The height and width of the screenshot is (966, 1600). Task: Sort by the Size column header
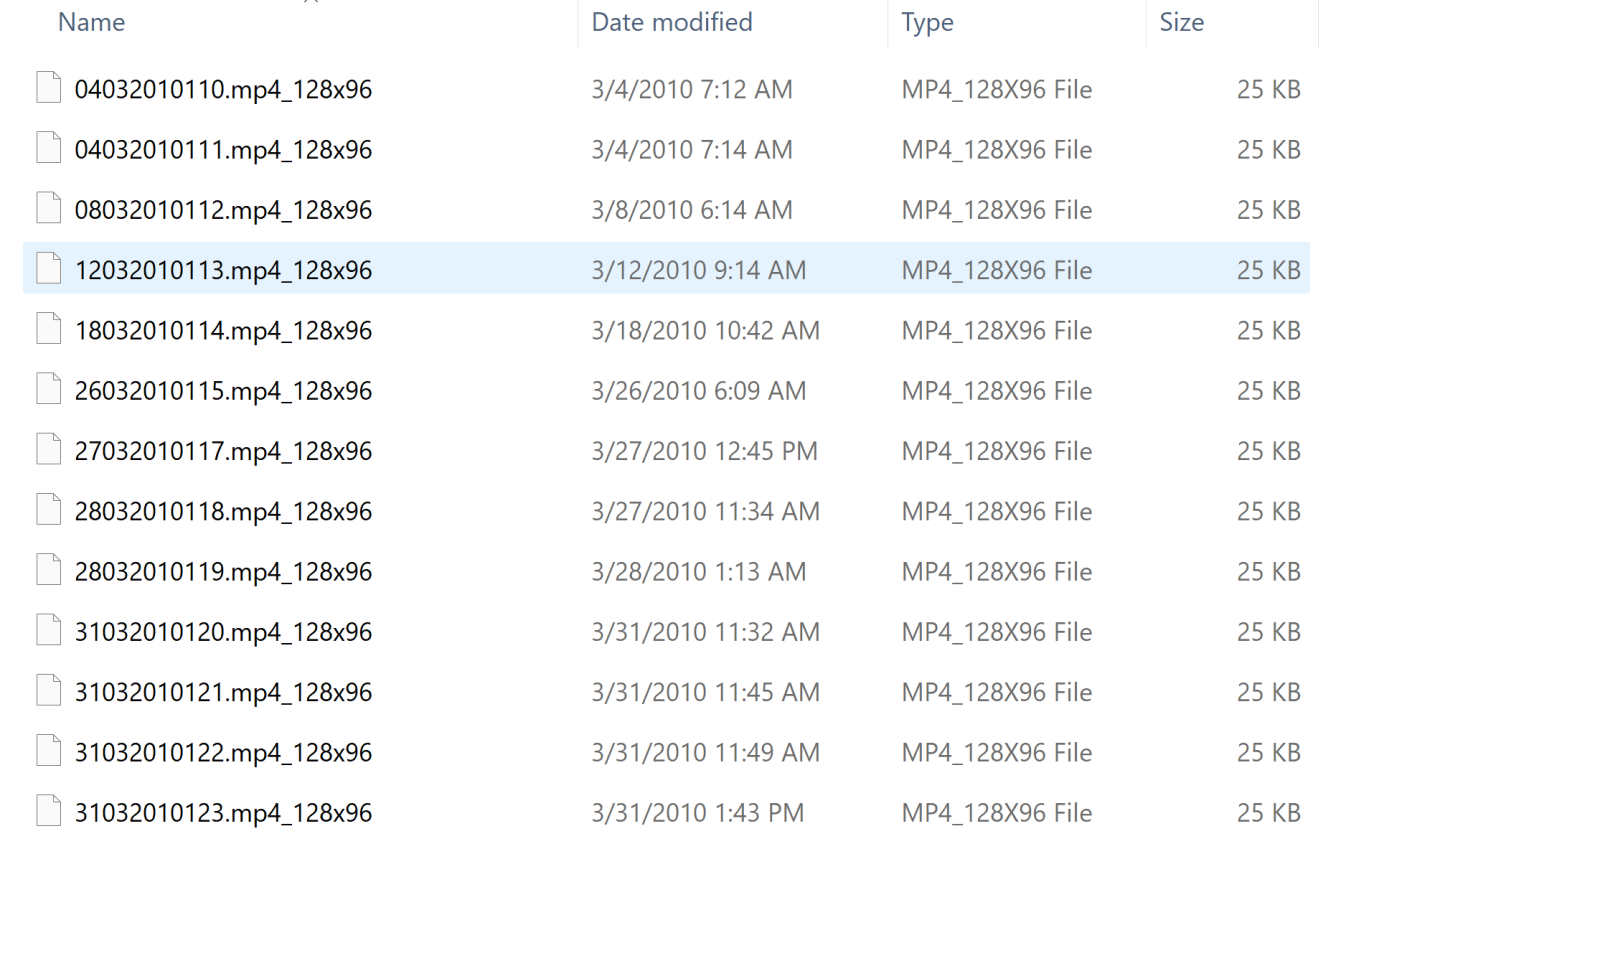pyautogui.click(x=1181, y=22)
